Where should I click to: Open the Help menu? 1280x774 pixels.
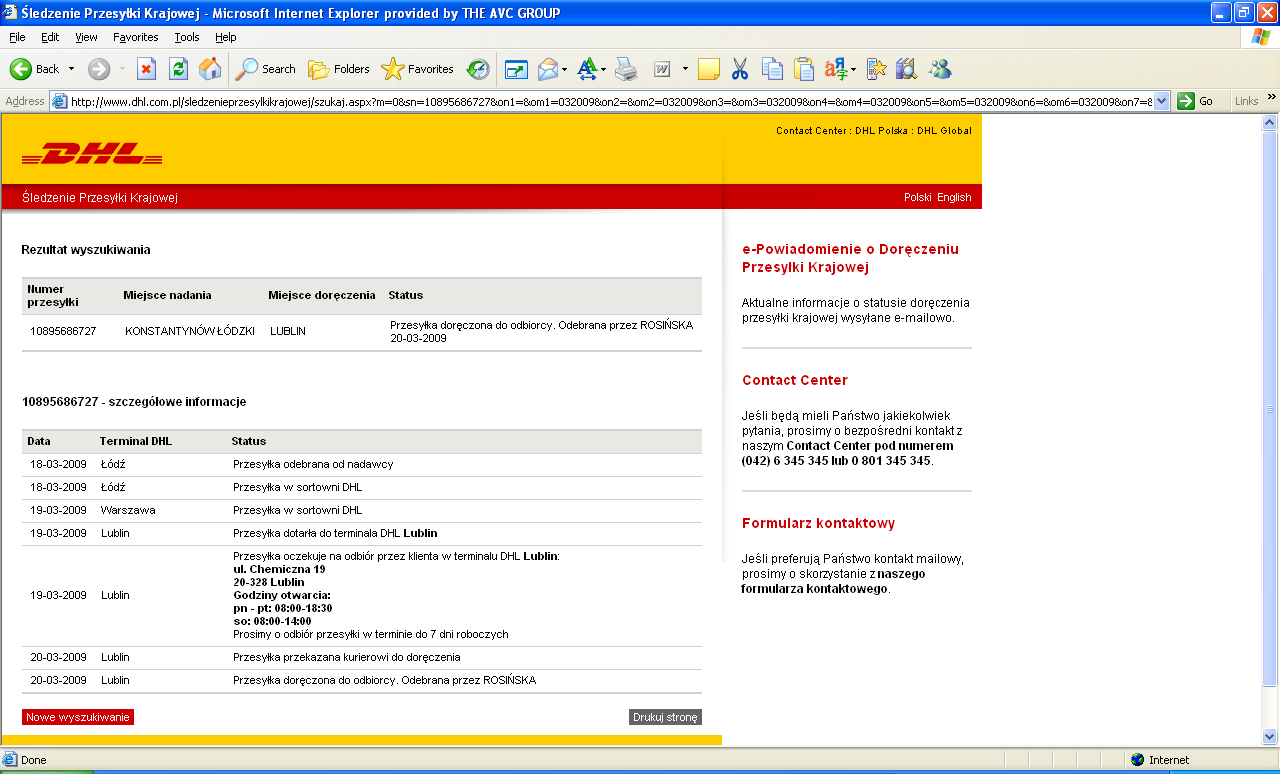(x=226, y=37)
